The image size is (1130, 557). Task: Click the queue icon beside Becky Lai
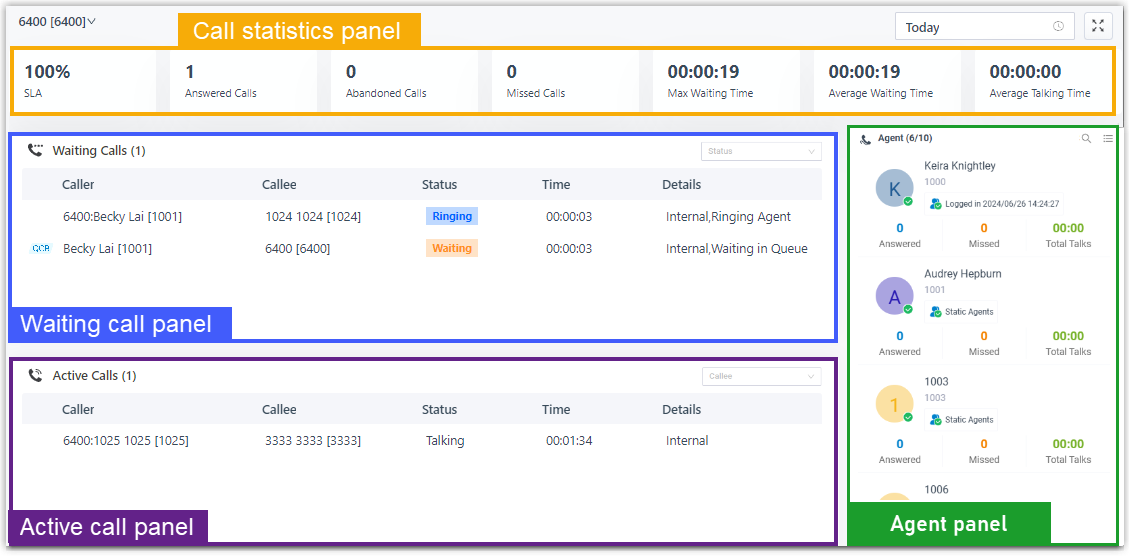pyautogui.click(x=41, y=249)
